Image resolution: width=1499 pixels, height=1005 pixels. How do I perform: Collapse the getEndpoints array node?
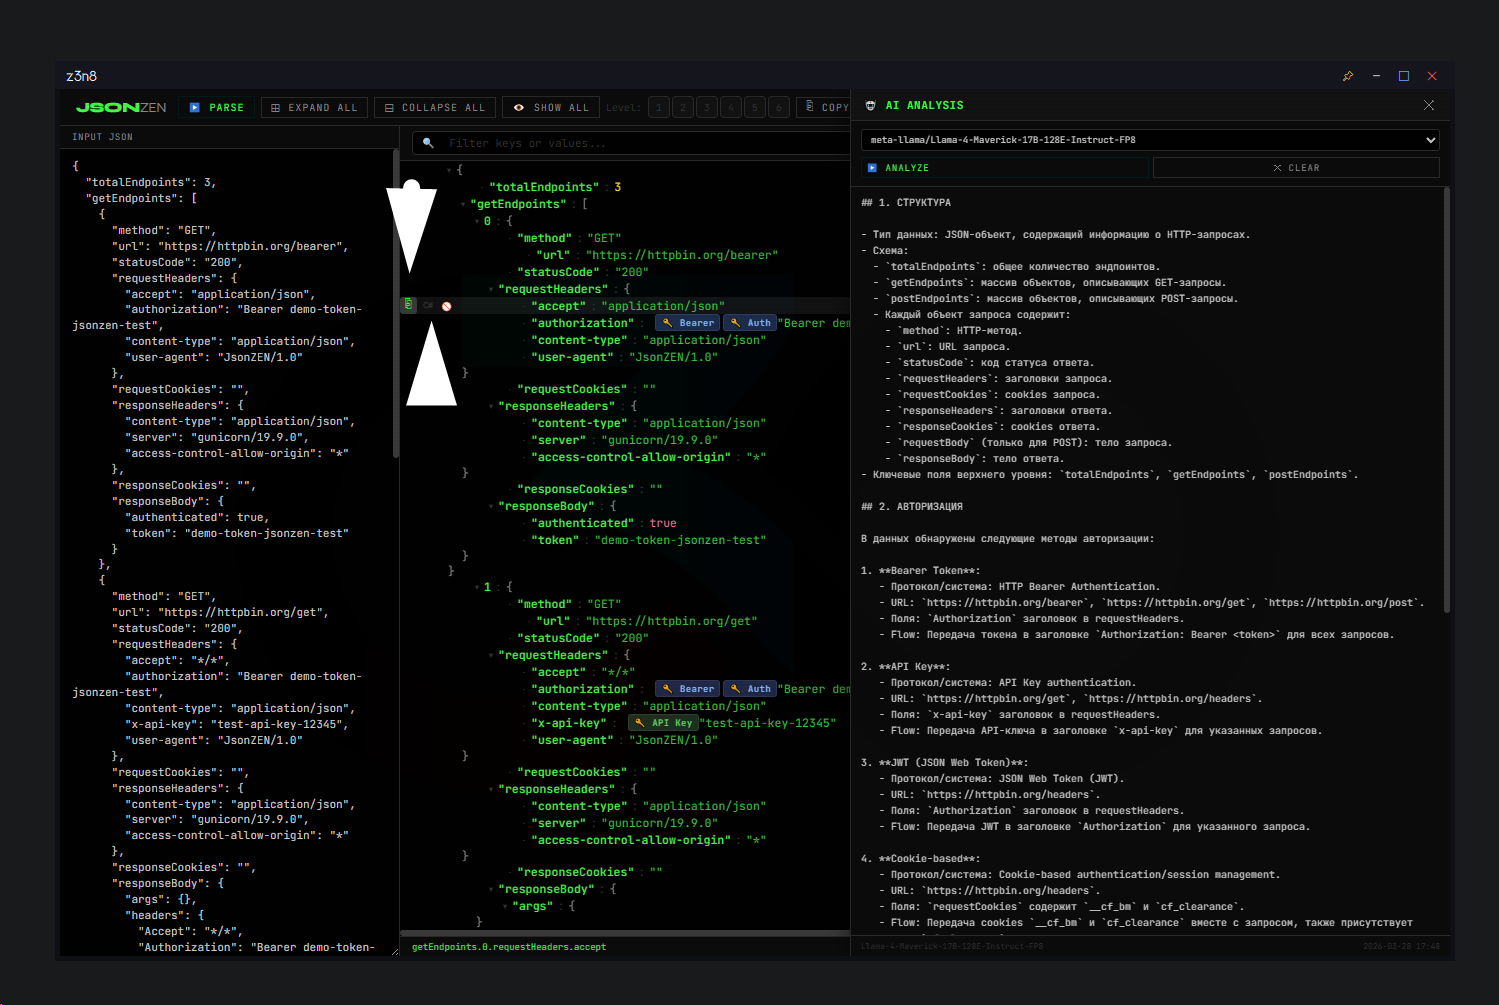pos(463,204)
